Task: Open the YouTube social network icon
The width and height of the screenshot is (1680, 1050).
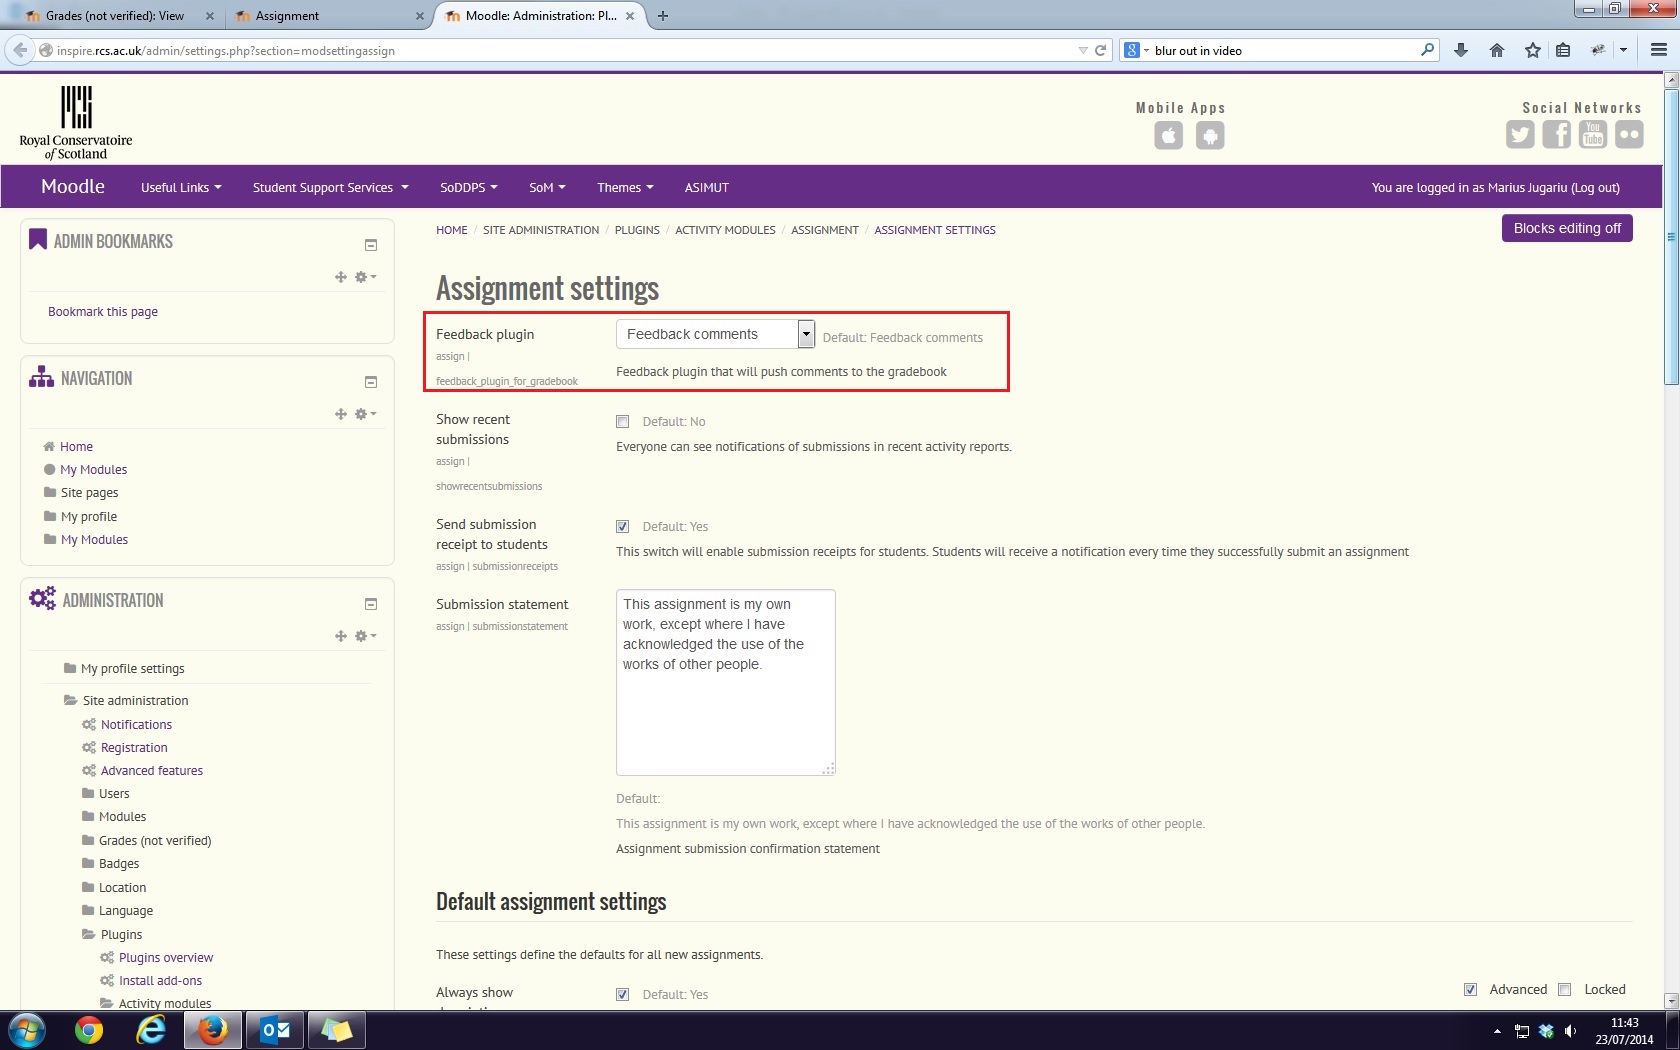Action: pyautogui.click(x=1593, y=134)
